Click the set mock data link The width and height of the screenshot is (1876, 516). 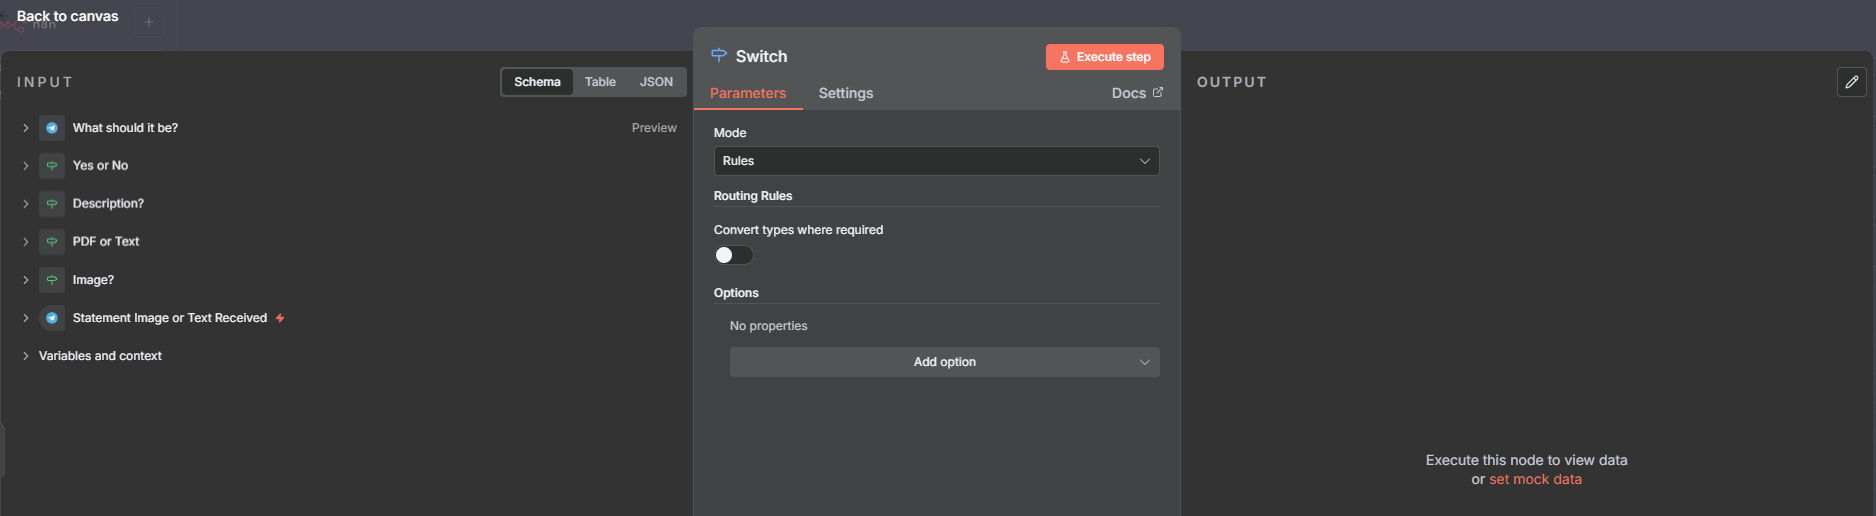coord(1535,480)
